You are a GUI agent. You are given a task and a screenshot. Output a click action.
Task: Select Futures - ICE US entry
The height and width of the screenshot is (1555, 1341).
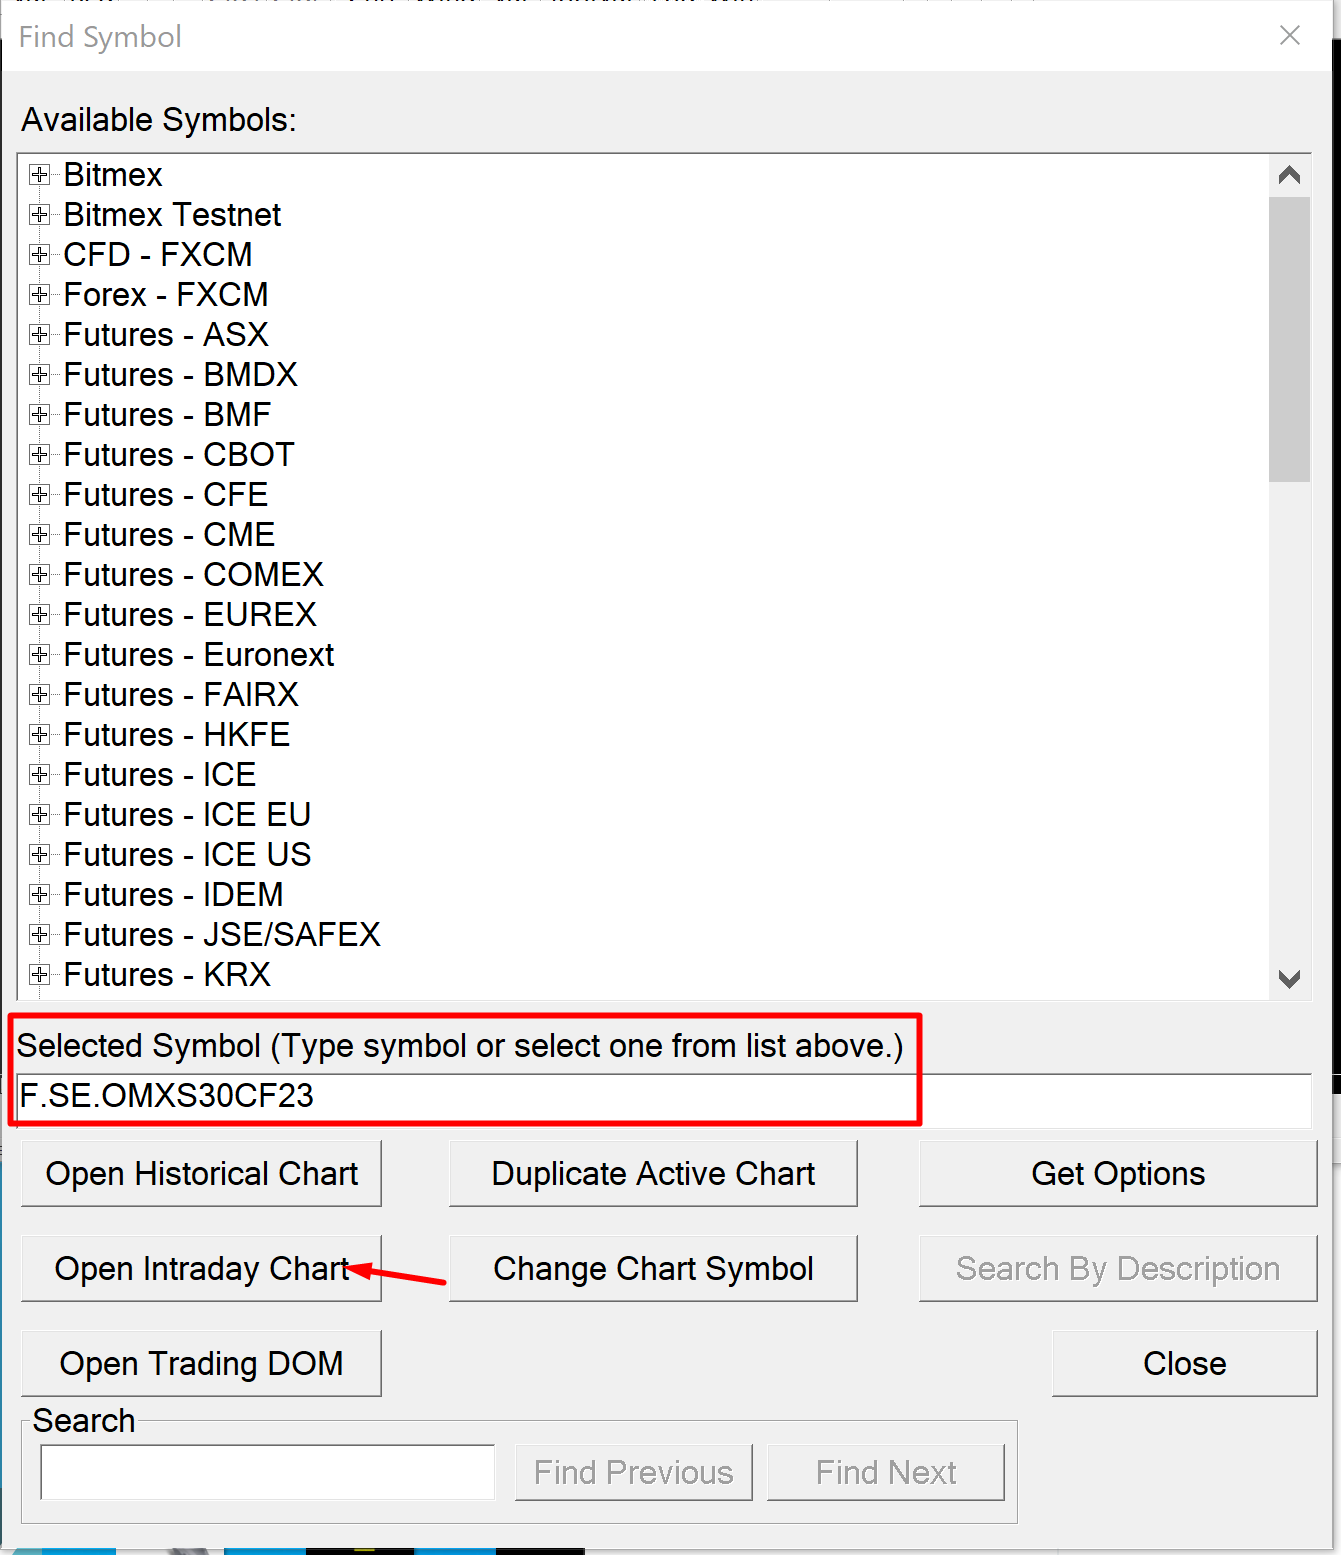pos(187,855)
